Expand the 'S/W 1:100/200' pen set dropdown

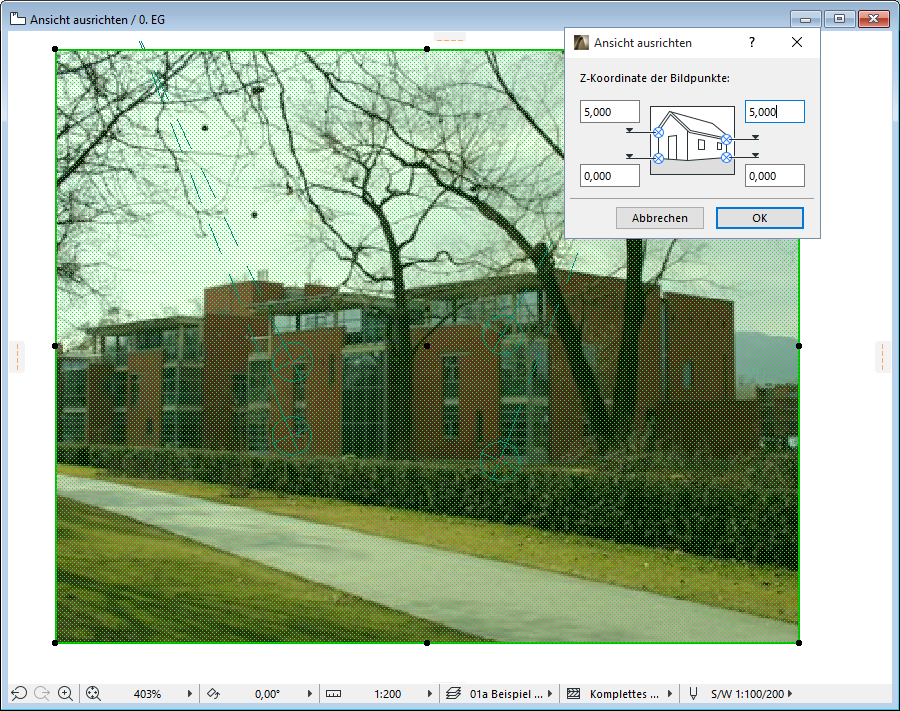click(x=790, y=693)
